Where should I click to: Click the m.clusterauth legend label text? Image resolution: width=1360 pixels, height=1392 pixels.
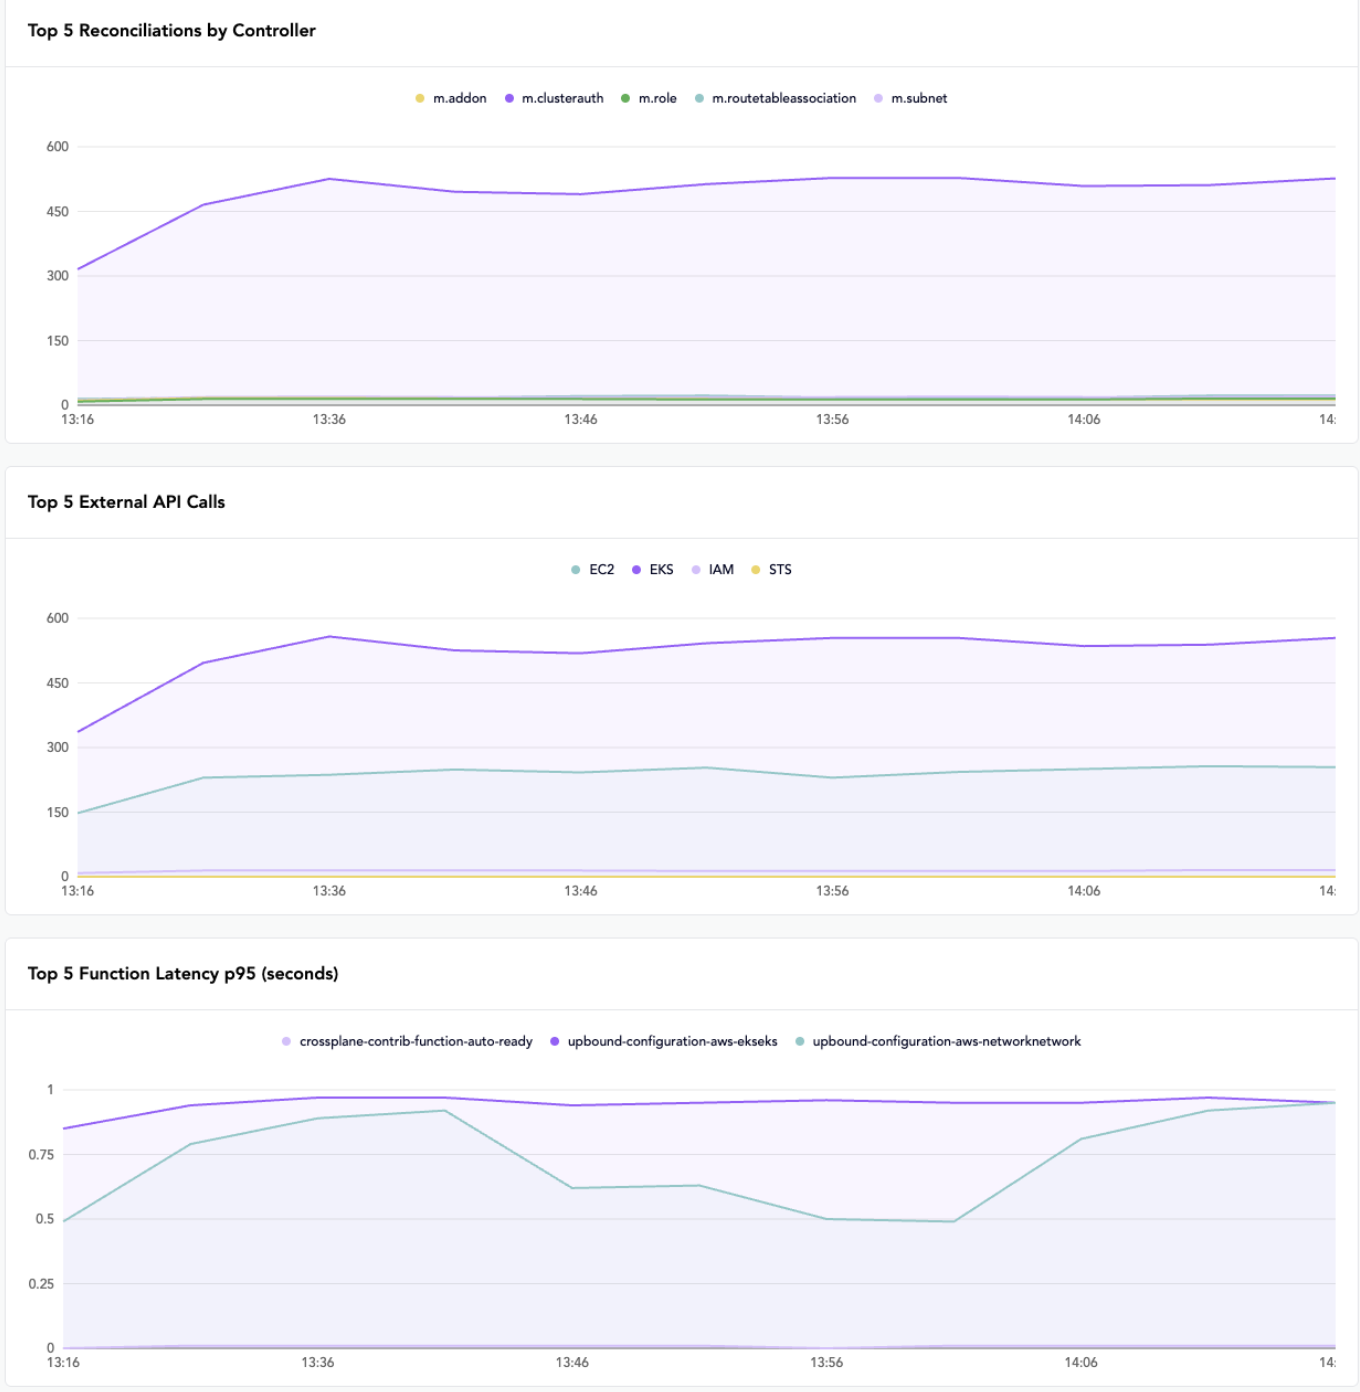pos(561,98)
